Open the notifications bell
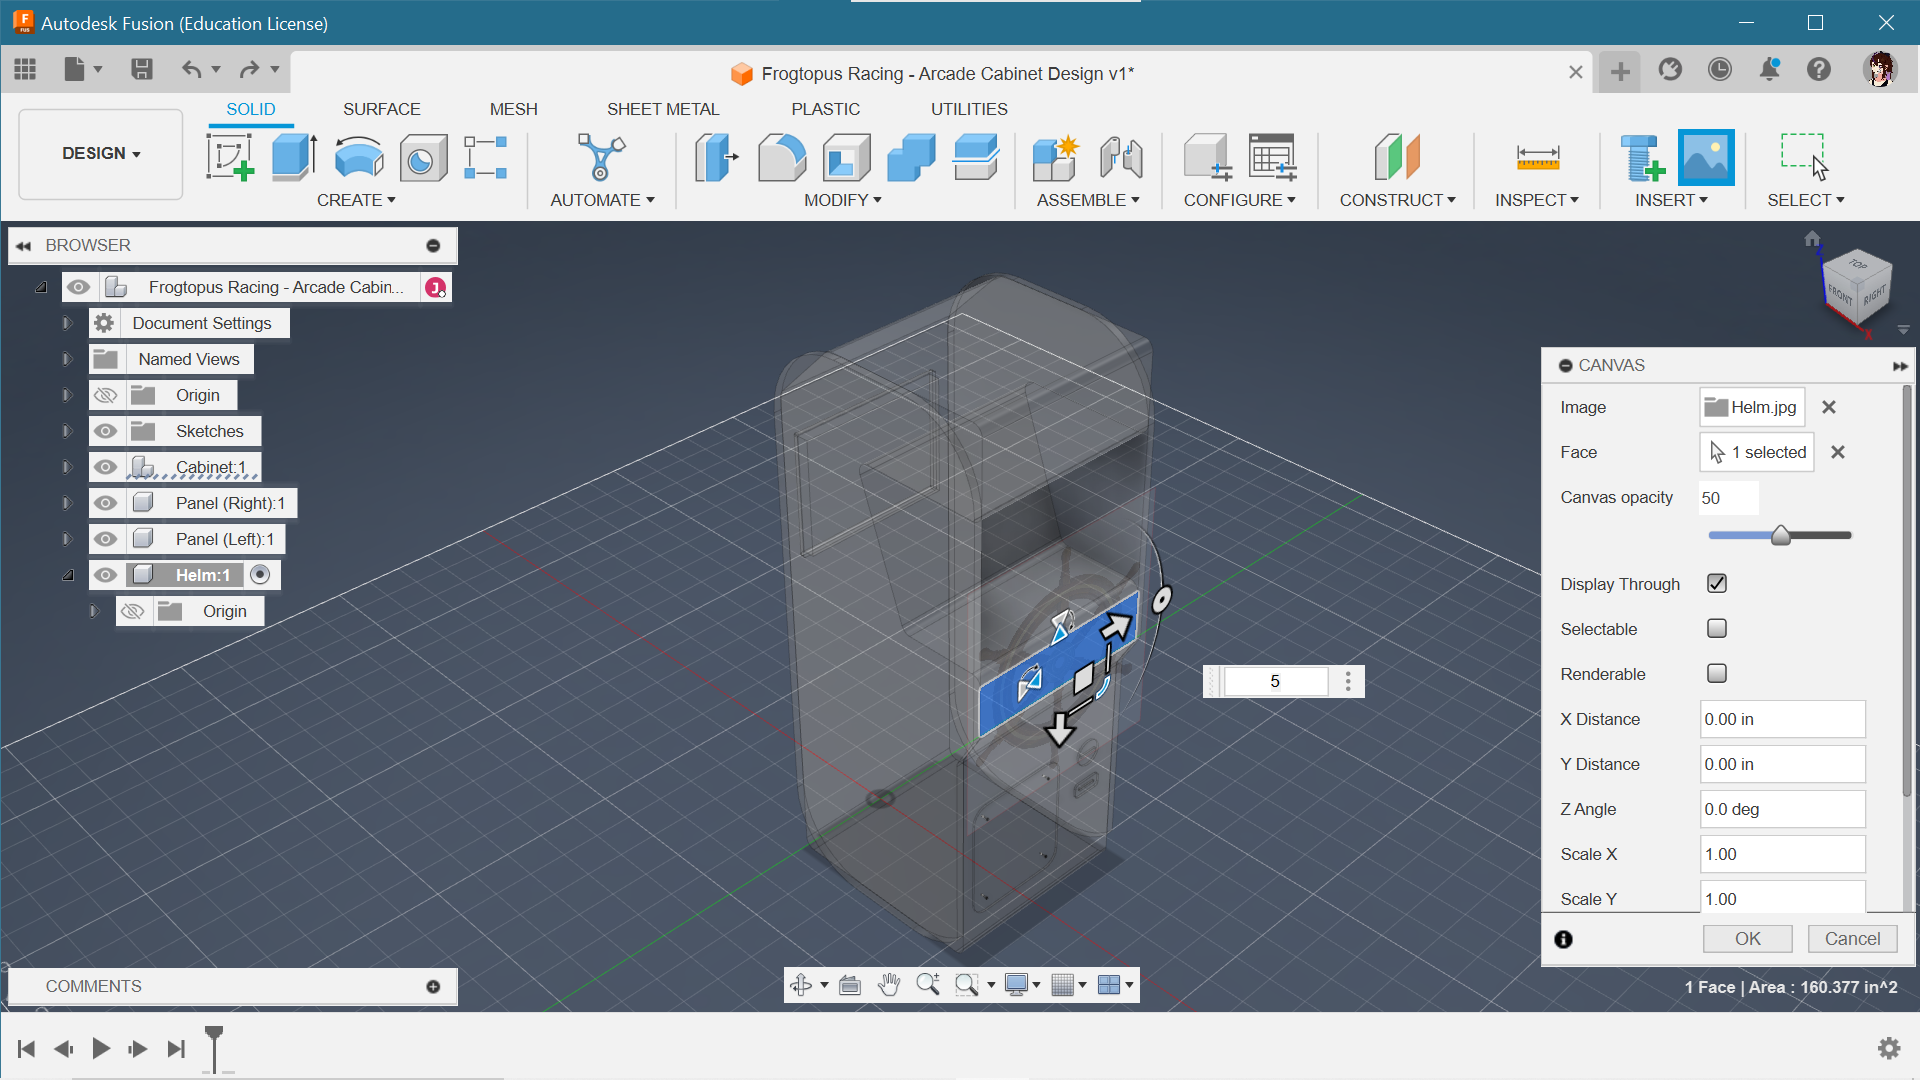Viewport: 1920px width, 1080px height. (1770, 69)
